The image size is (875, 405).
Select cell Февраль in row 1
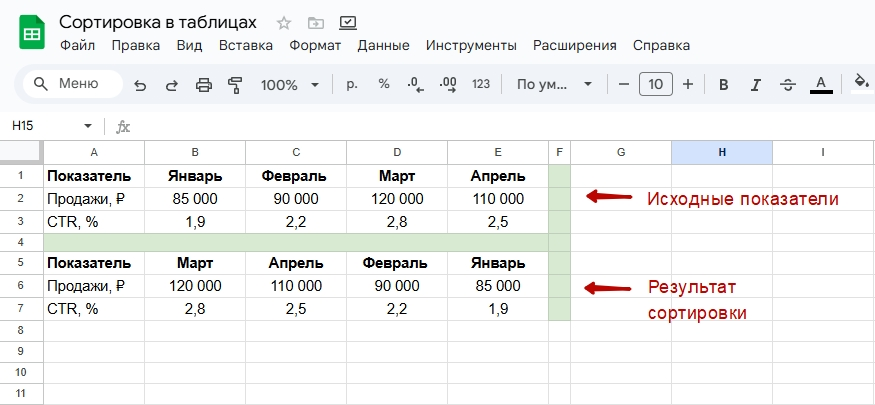coord(296,176)
